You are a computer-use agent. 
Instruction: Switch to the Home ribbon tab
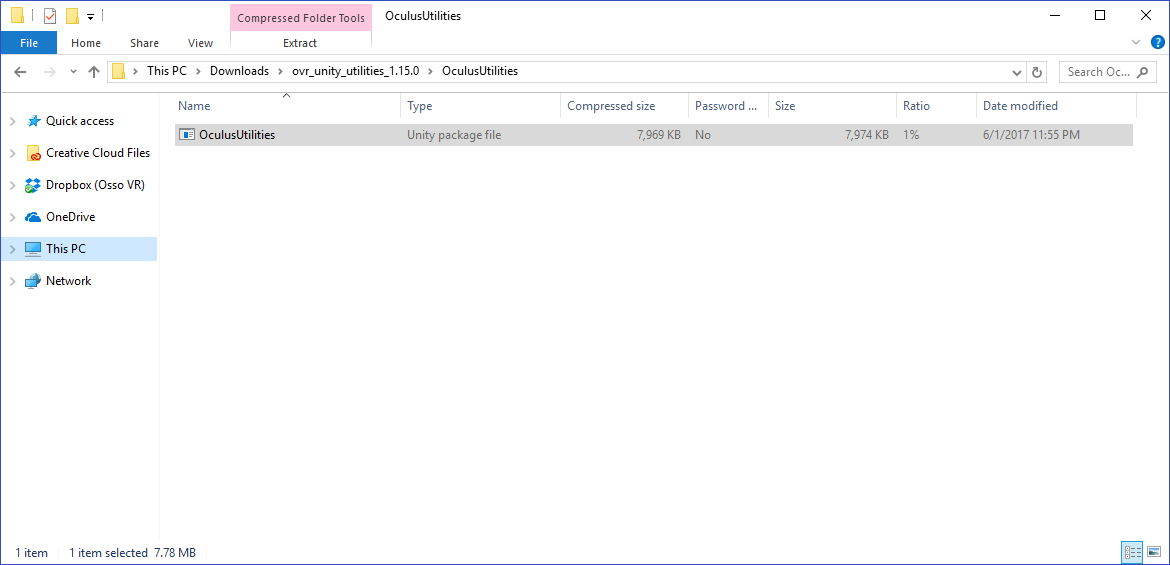click(x=86, y=43)
